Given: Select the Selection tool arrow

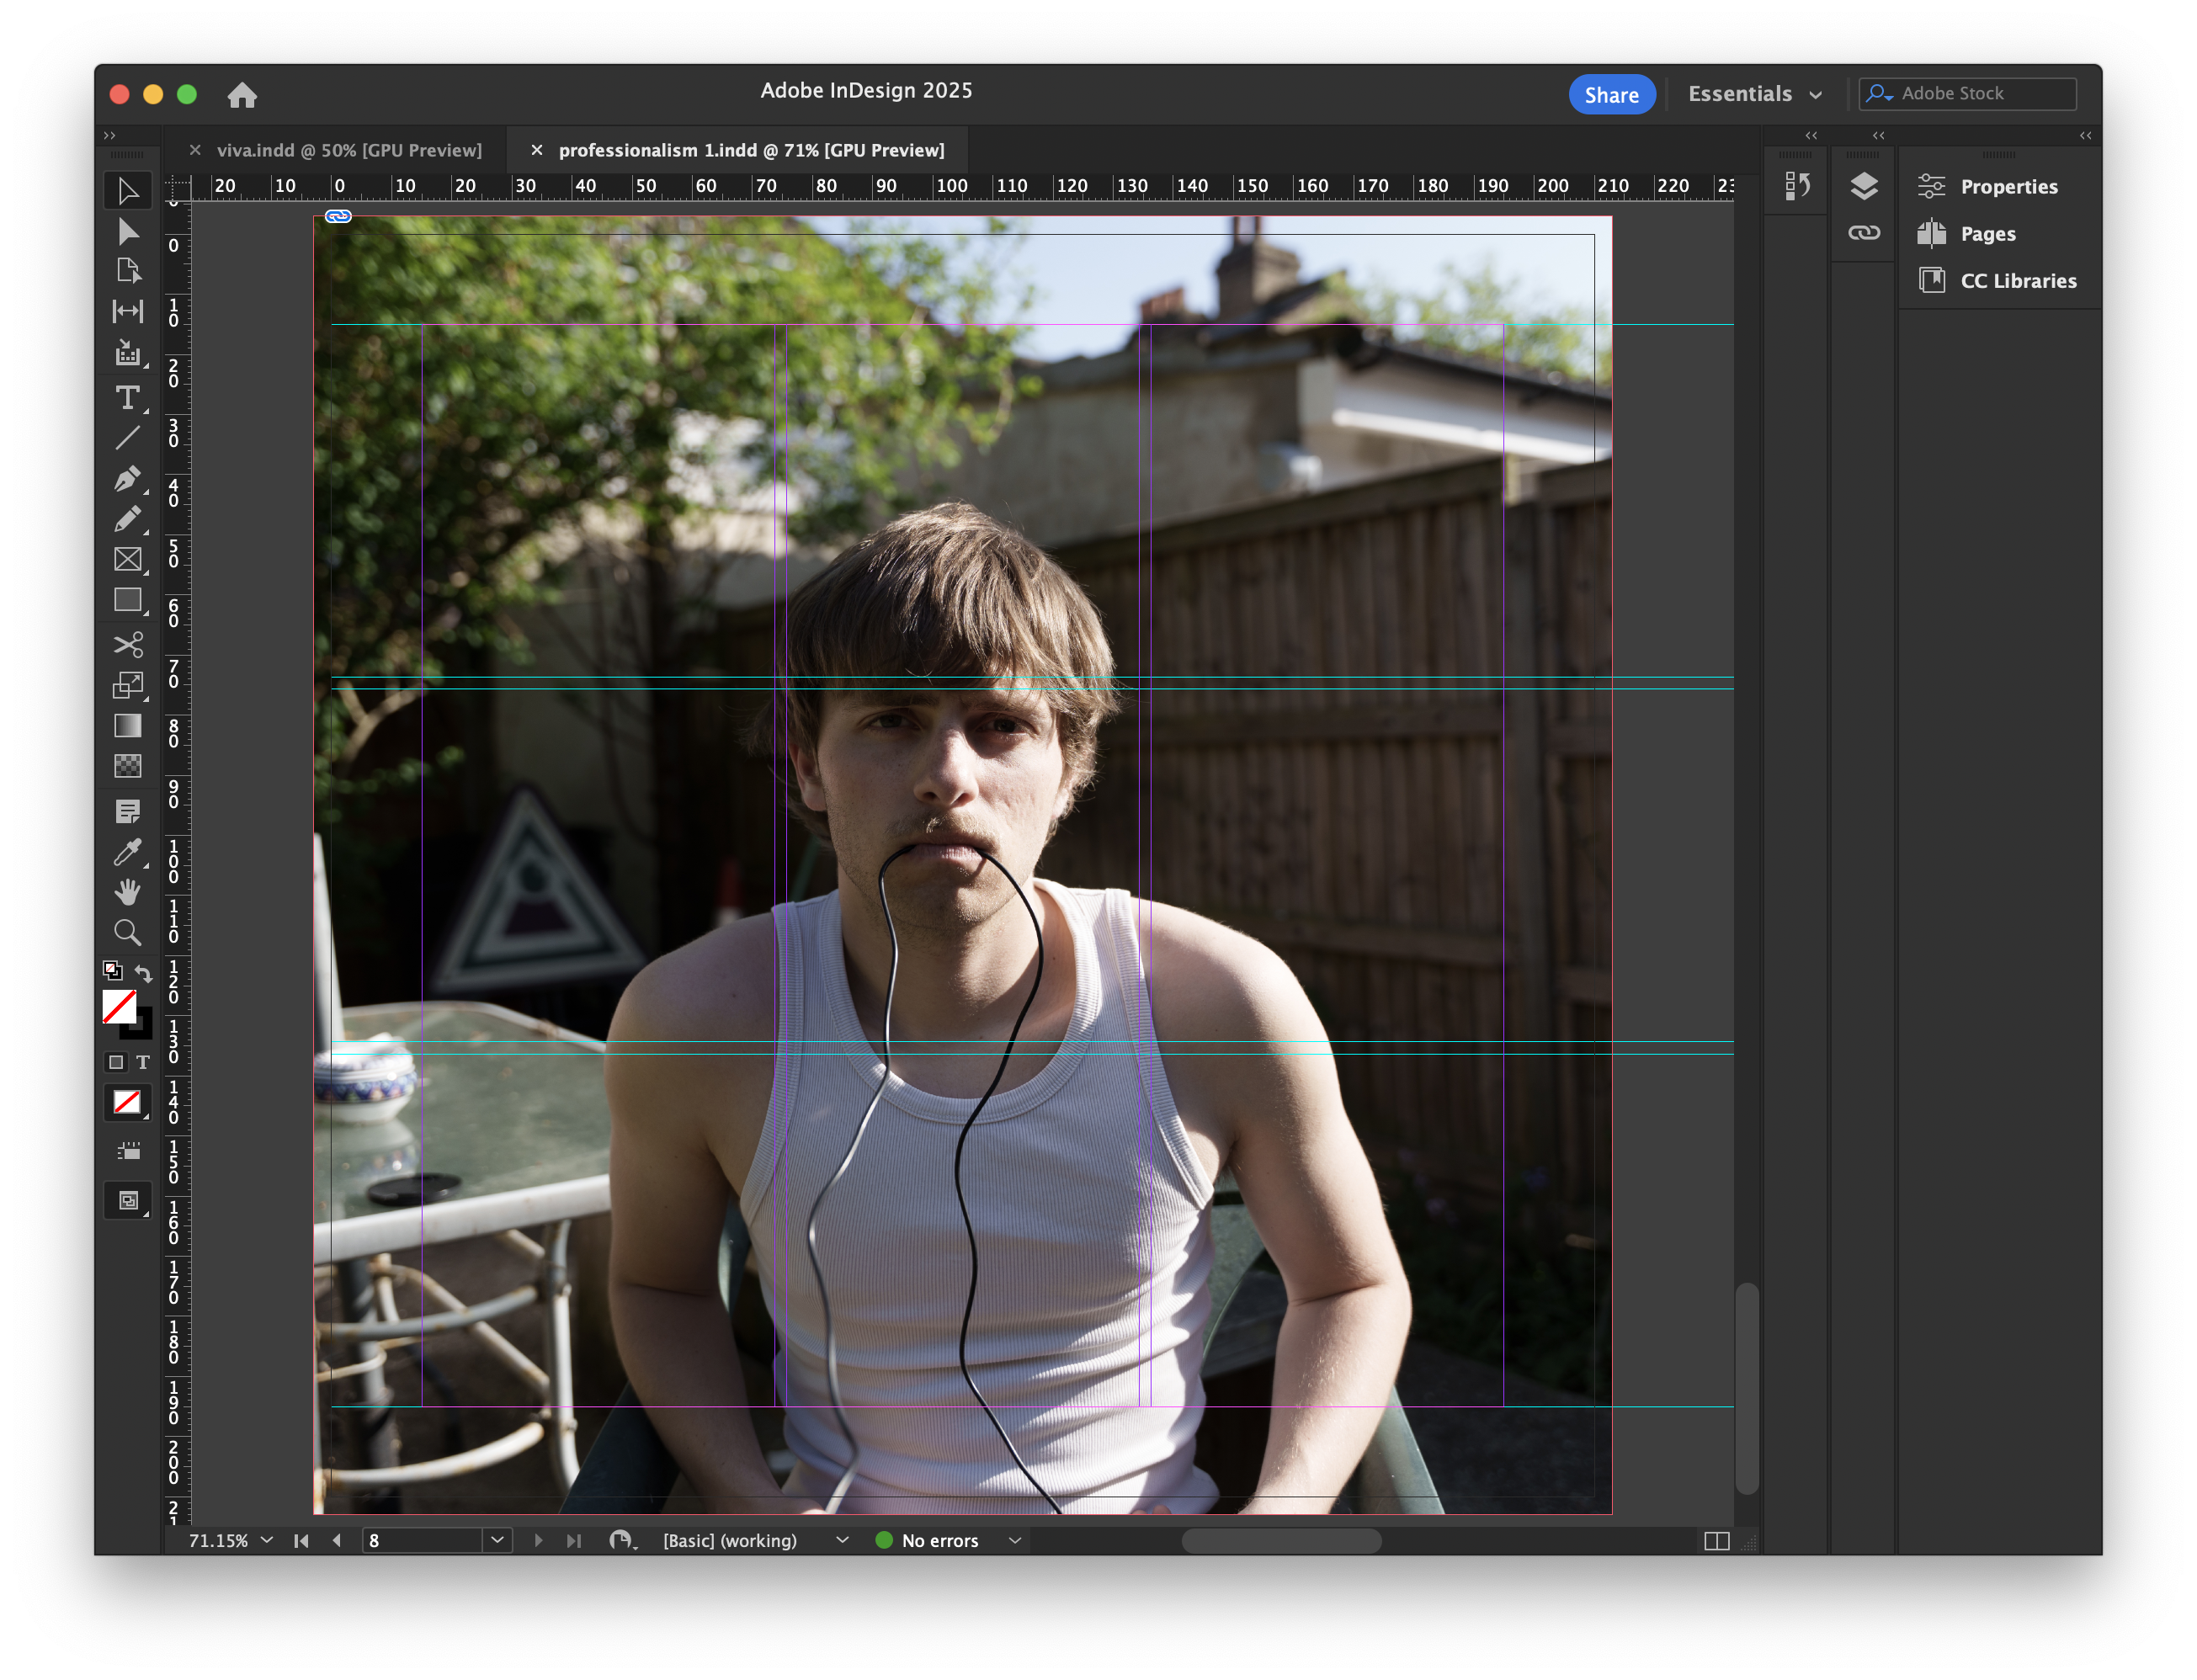Looking at the screenshot, I should point(128,190).
